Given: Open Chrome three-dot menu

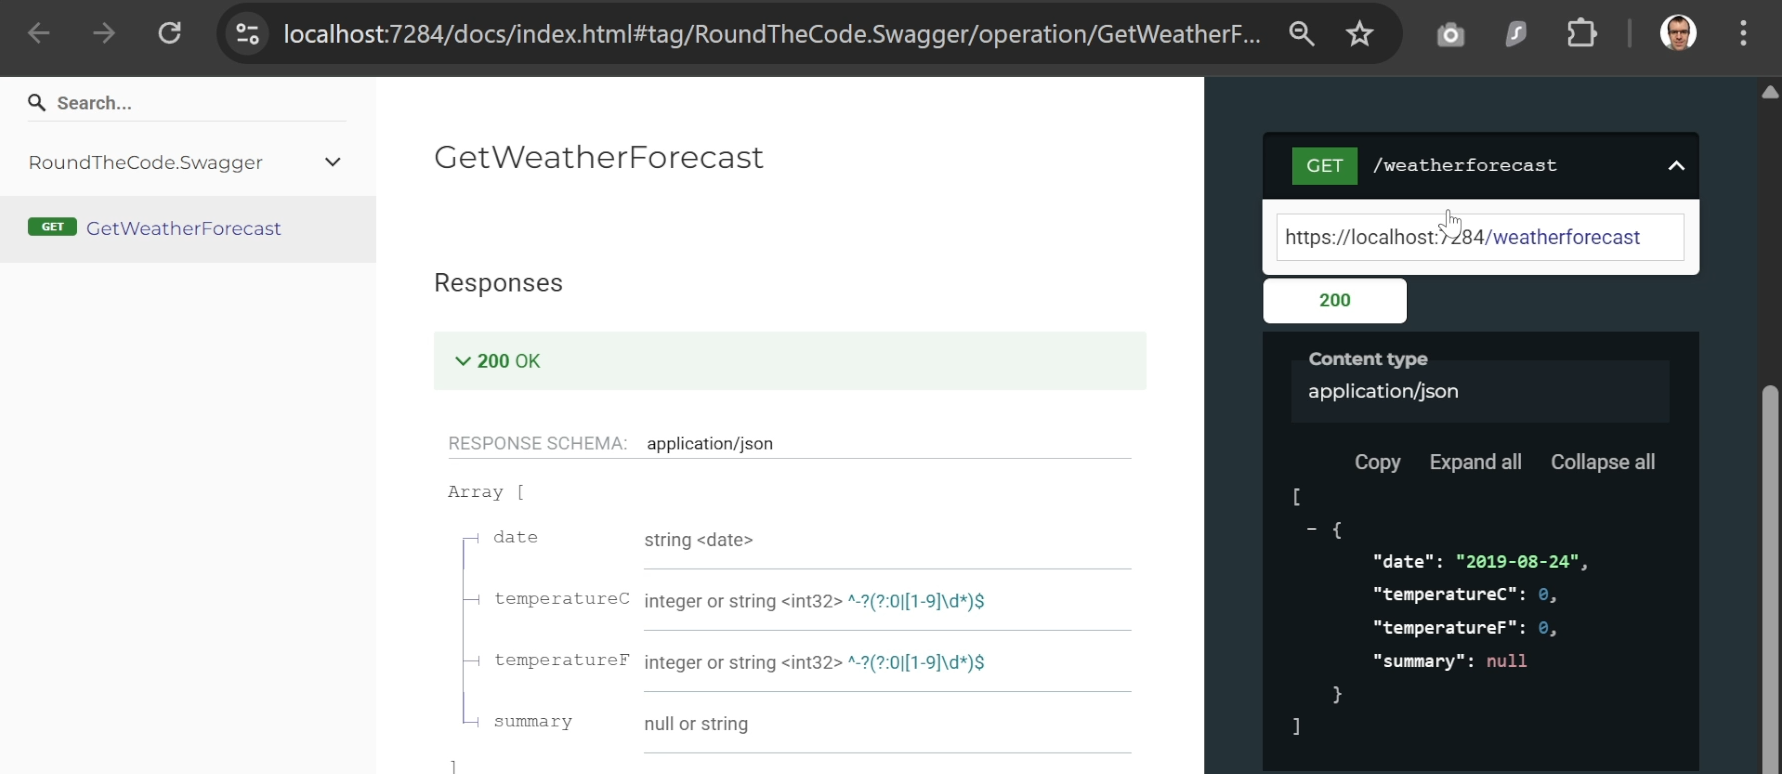Looking at the screenshot, I should pos(1743,34).
